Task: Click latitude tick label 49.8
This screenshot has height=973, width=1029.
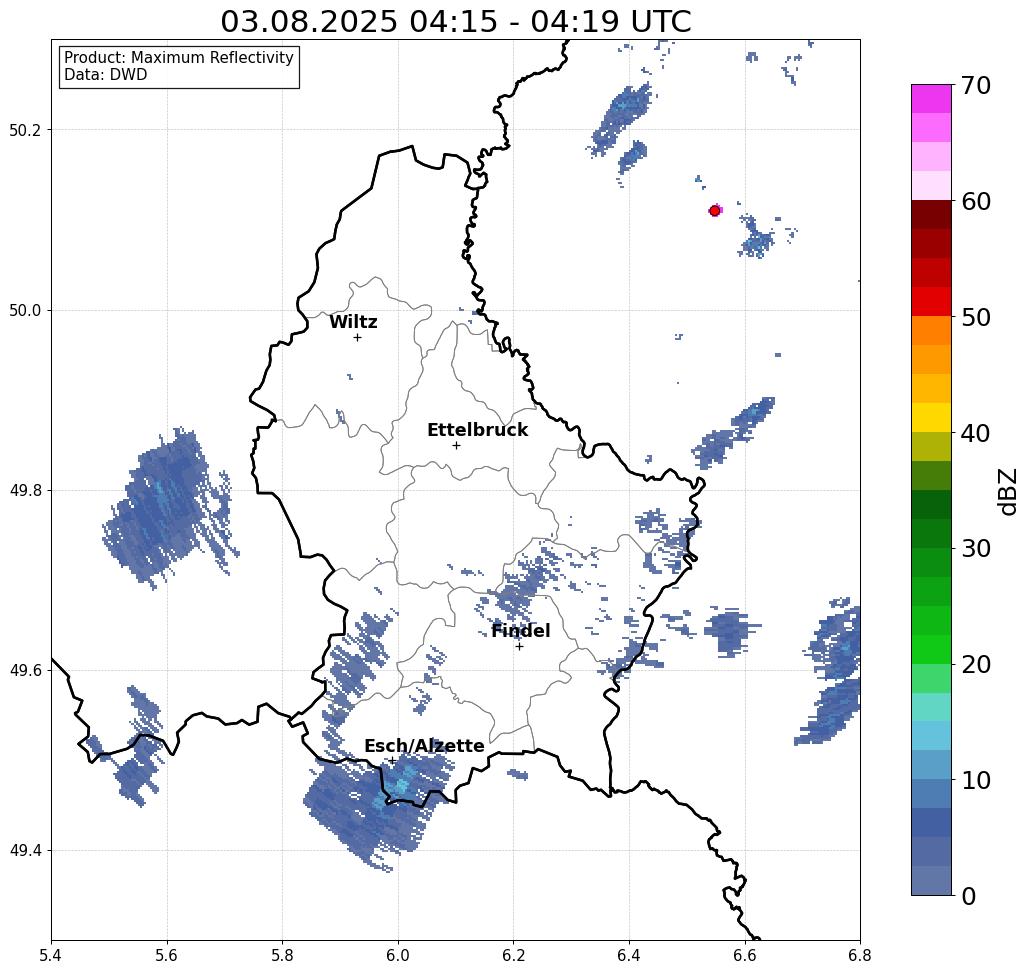Action: click(25, 491)
